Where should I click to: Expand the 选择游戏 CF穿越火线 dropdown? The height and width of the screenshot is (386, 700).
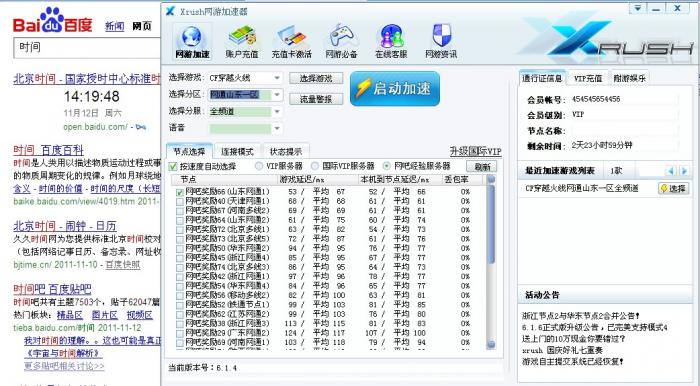(x=277, y=78)
